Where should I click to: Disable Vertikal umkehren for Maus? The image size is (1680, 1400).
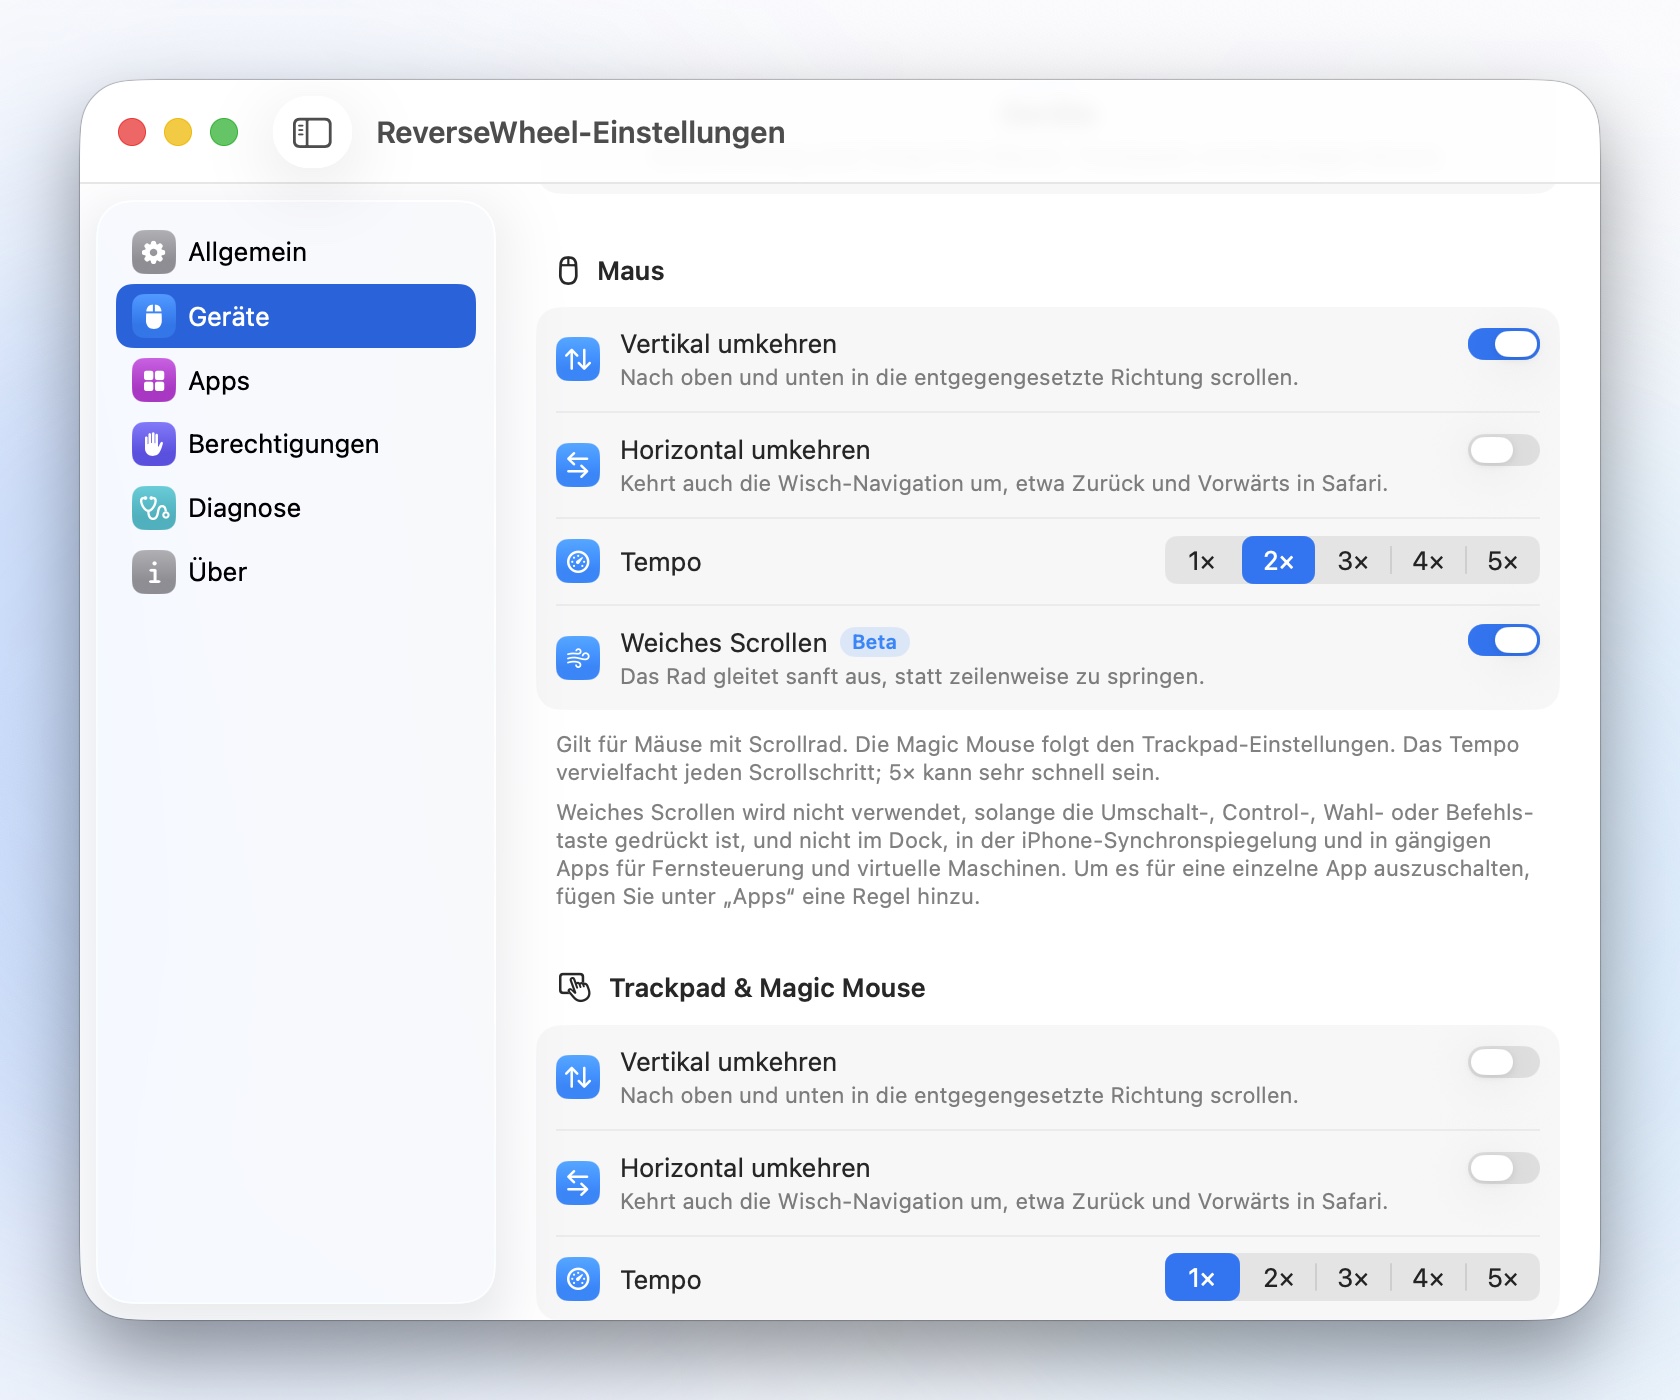[x=1503, y=344]
